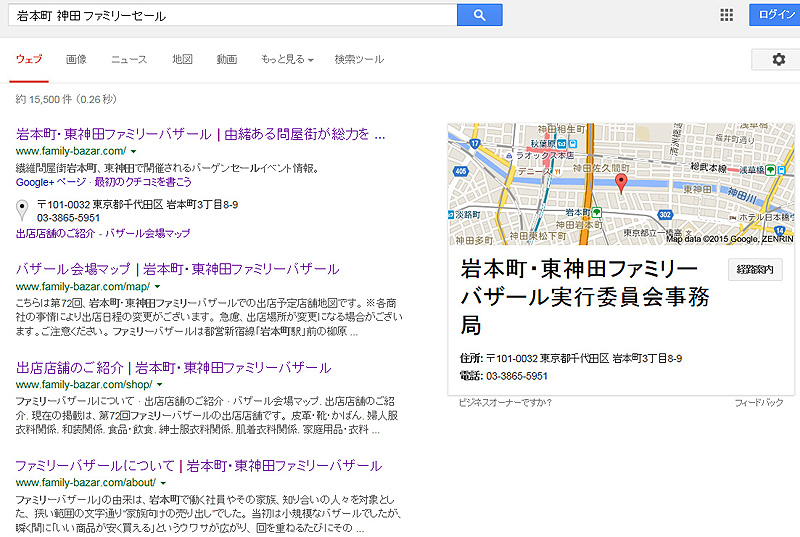
Task: Open the settings gear menu
Action: tap(778, 59)
